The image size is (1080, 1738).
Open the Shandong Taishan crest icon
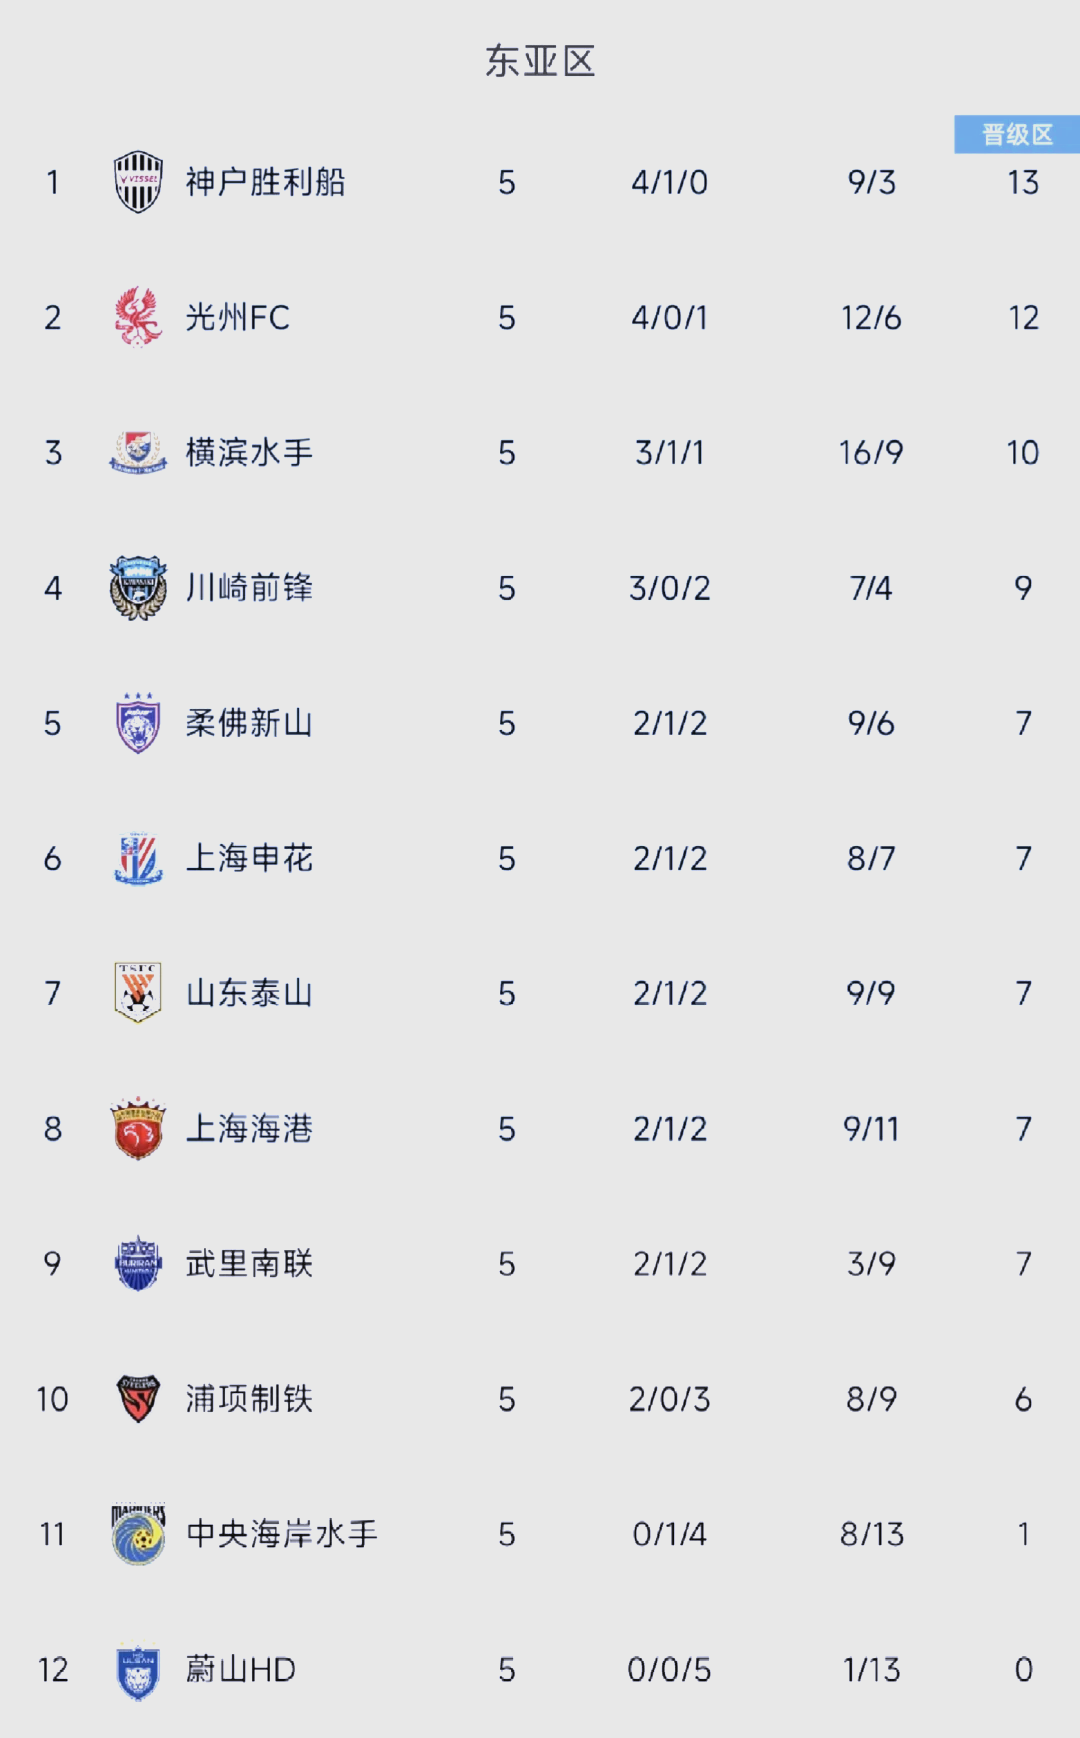tap(138, 993)
